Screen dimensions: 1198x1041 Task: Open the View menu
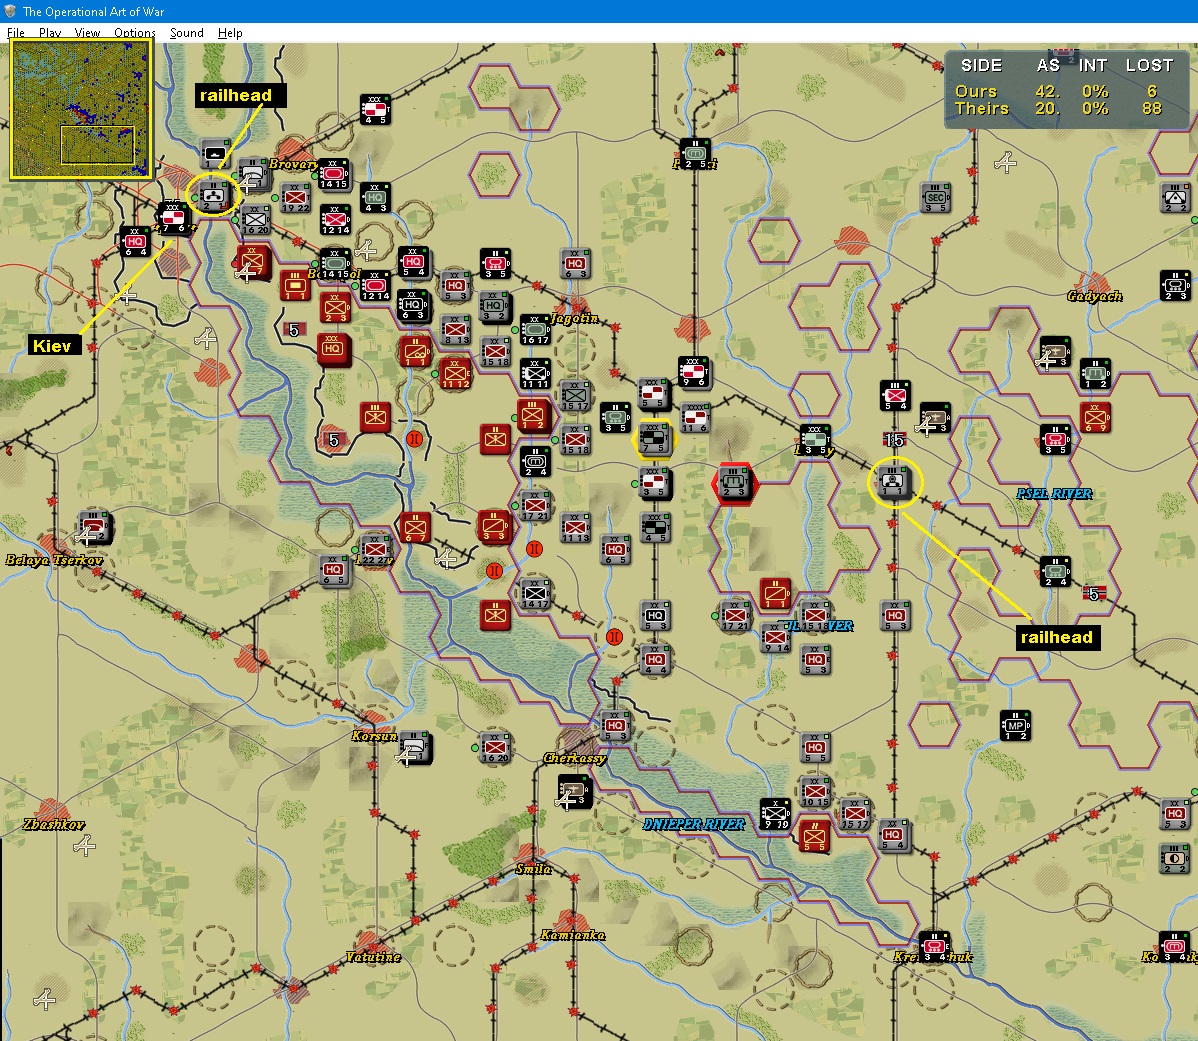coord(87,33)
